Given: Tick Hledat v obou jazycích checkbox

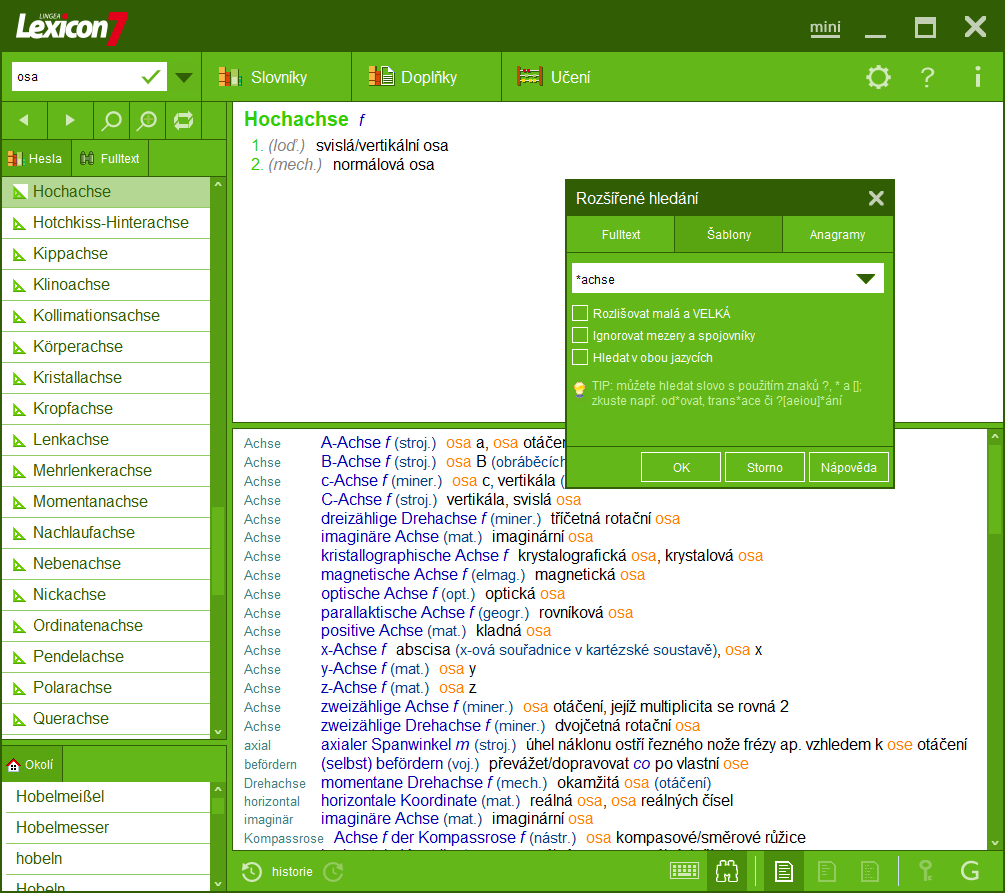Looking at the screenshot, I should (580, 357).
